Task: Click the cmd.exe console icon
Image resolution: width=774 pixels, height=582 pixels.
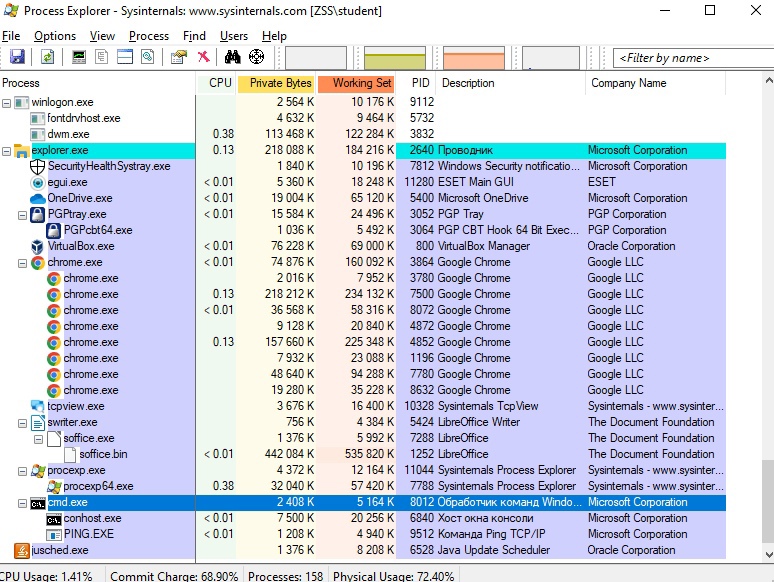Action: click(x=38, y=504)
